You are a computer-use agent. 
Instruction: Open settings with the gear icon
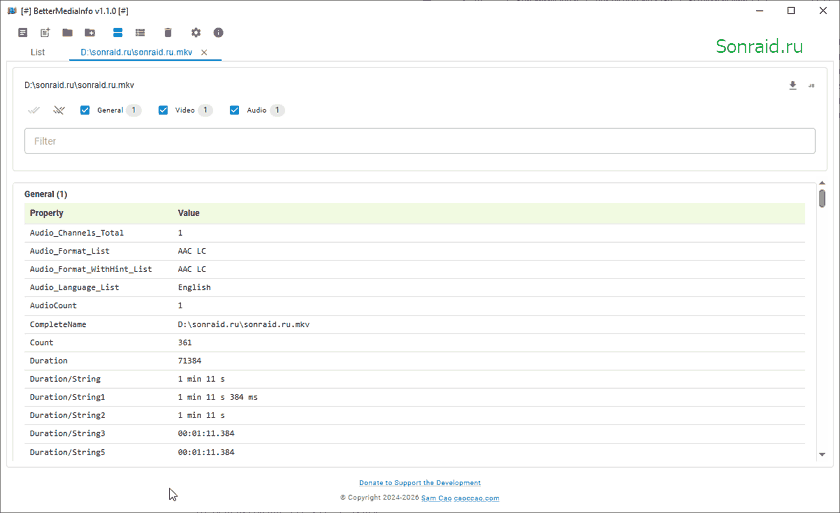pos(196,33)
